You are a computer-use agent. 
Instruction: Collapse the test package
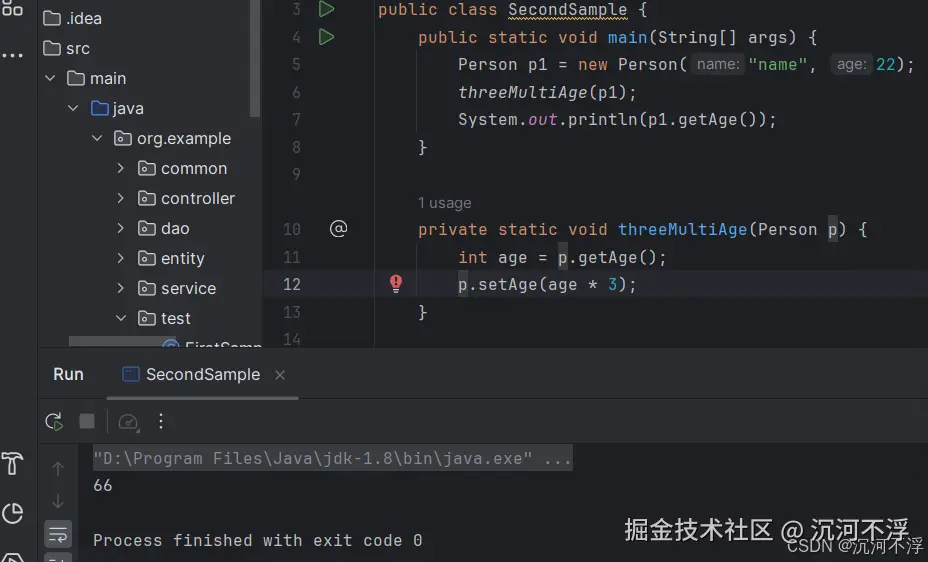pyautogui.click(x=121, y=318)
